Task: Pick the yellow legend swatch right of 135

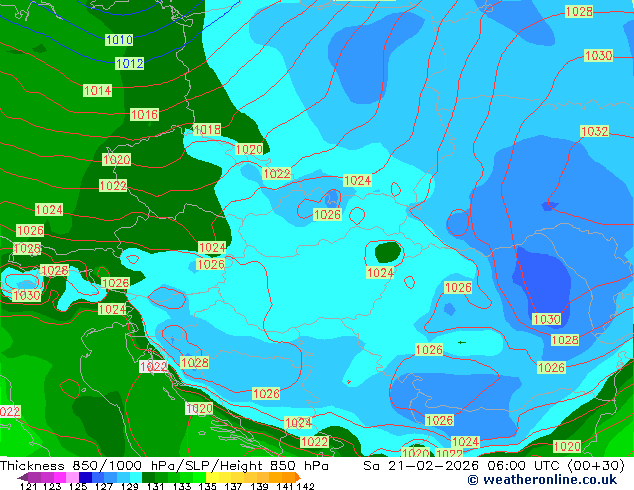Action: point(212,477)
